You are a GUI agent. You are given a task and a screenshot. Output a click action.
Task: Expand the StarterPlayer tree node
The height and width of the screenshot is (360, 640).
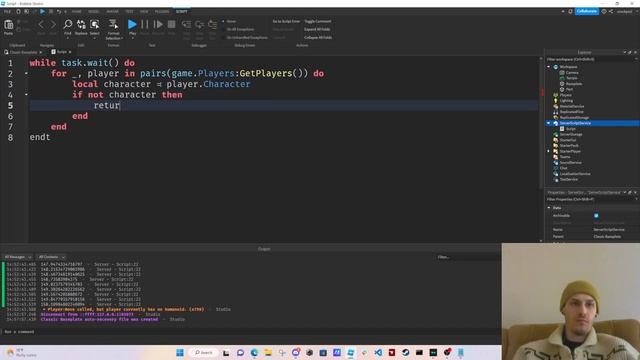[x=549, y=151]
